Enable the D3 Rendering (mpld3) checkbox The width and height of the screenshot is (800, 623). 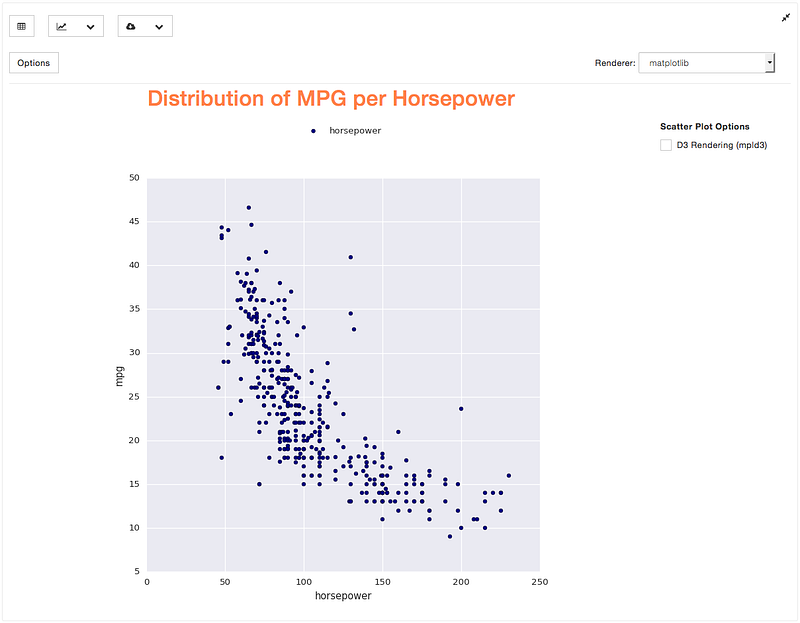click(666, 145)
